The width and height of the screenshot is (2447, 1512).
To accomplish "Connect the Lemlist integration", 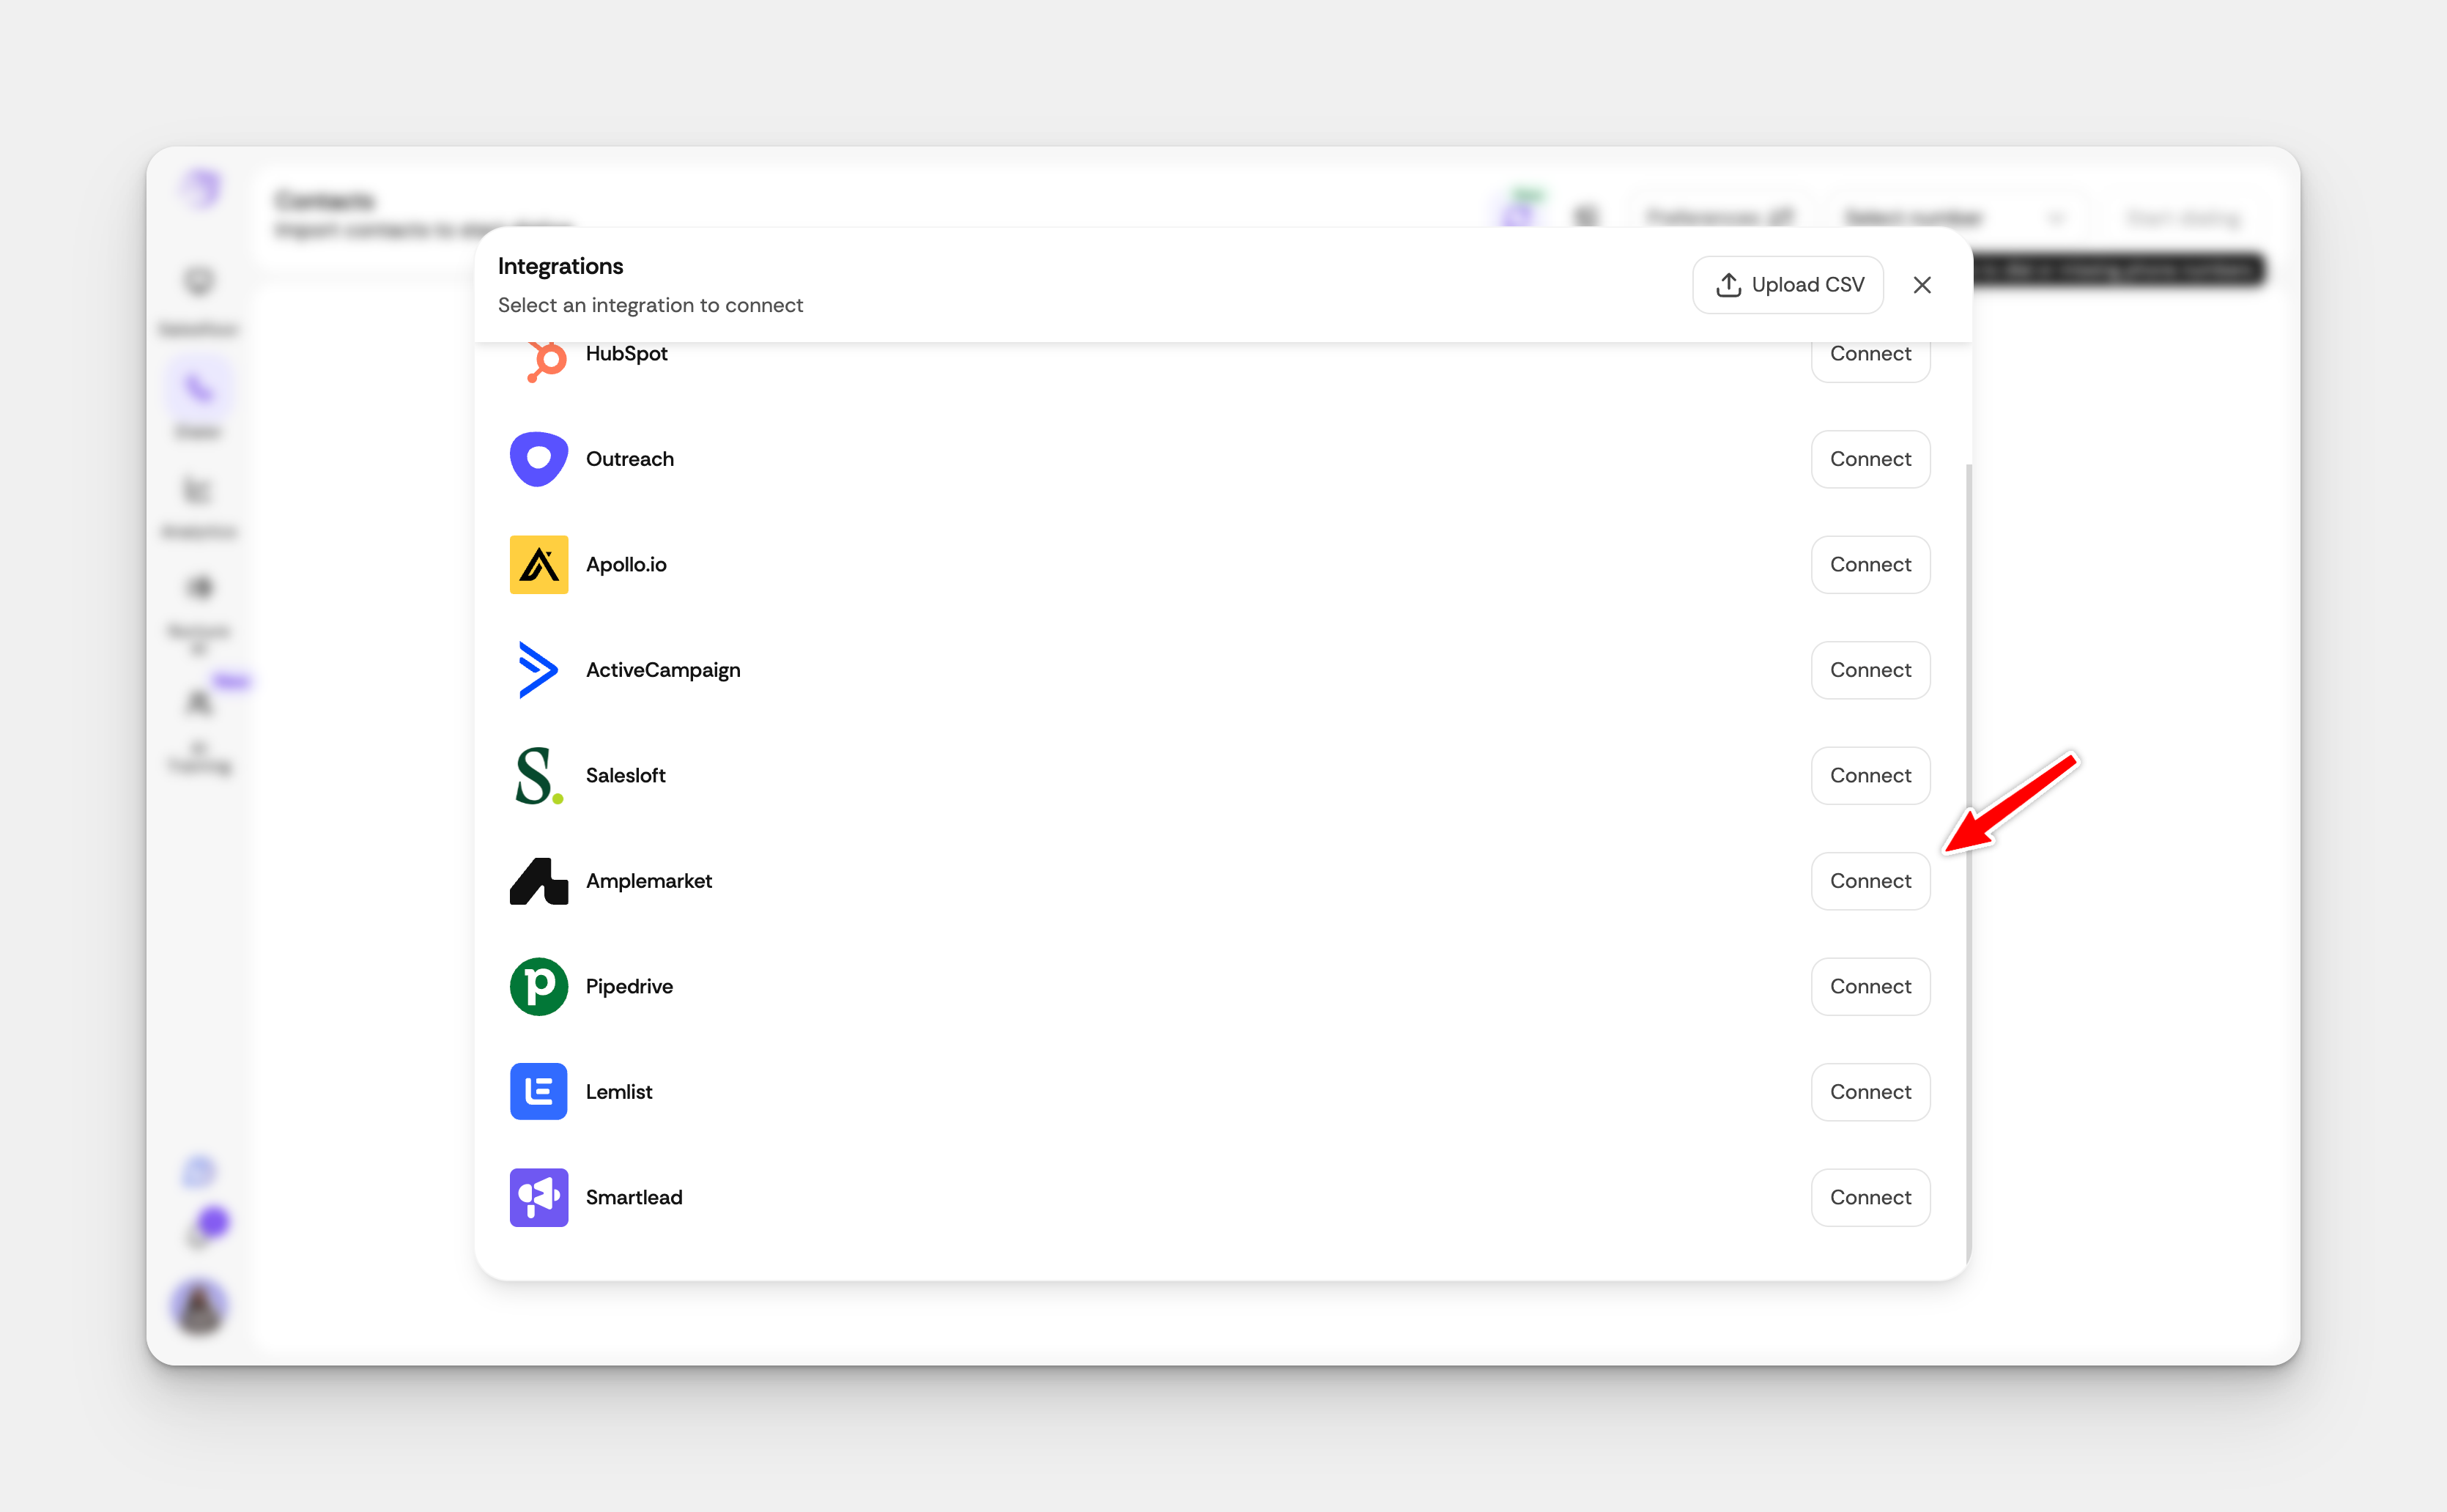I will point(1869,1092).
